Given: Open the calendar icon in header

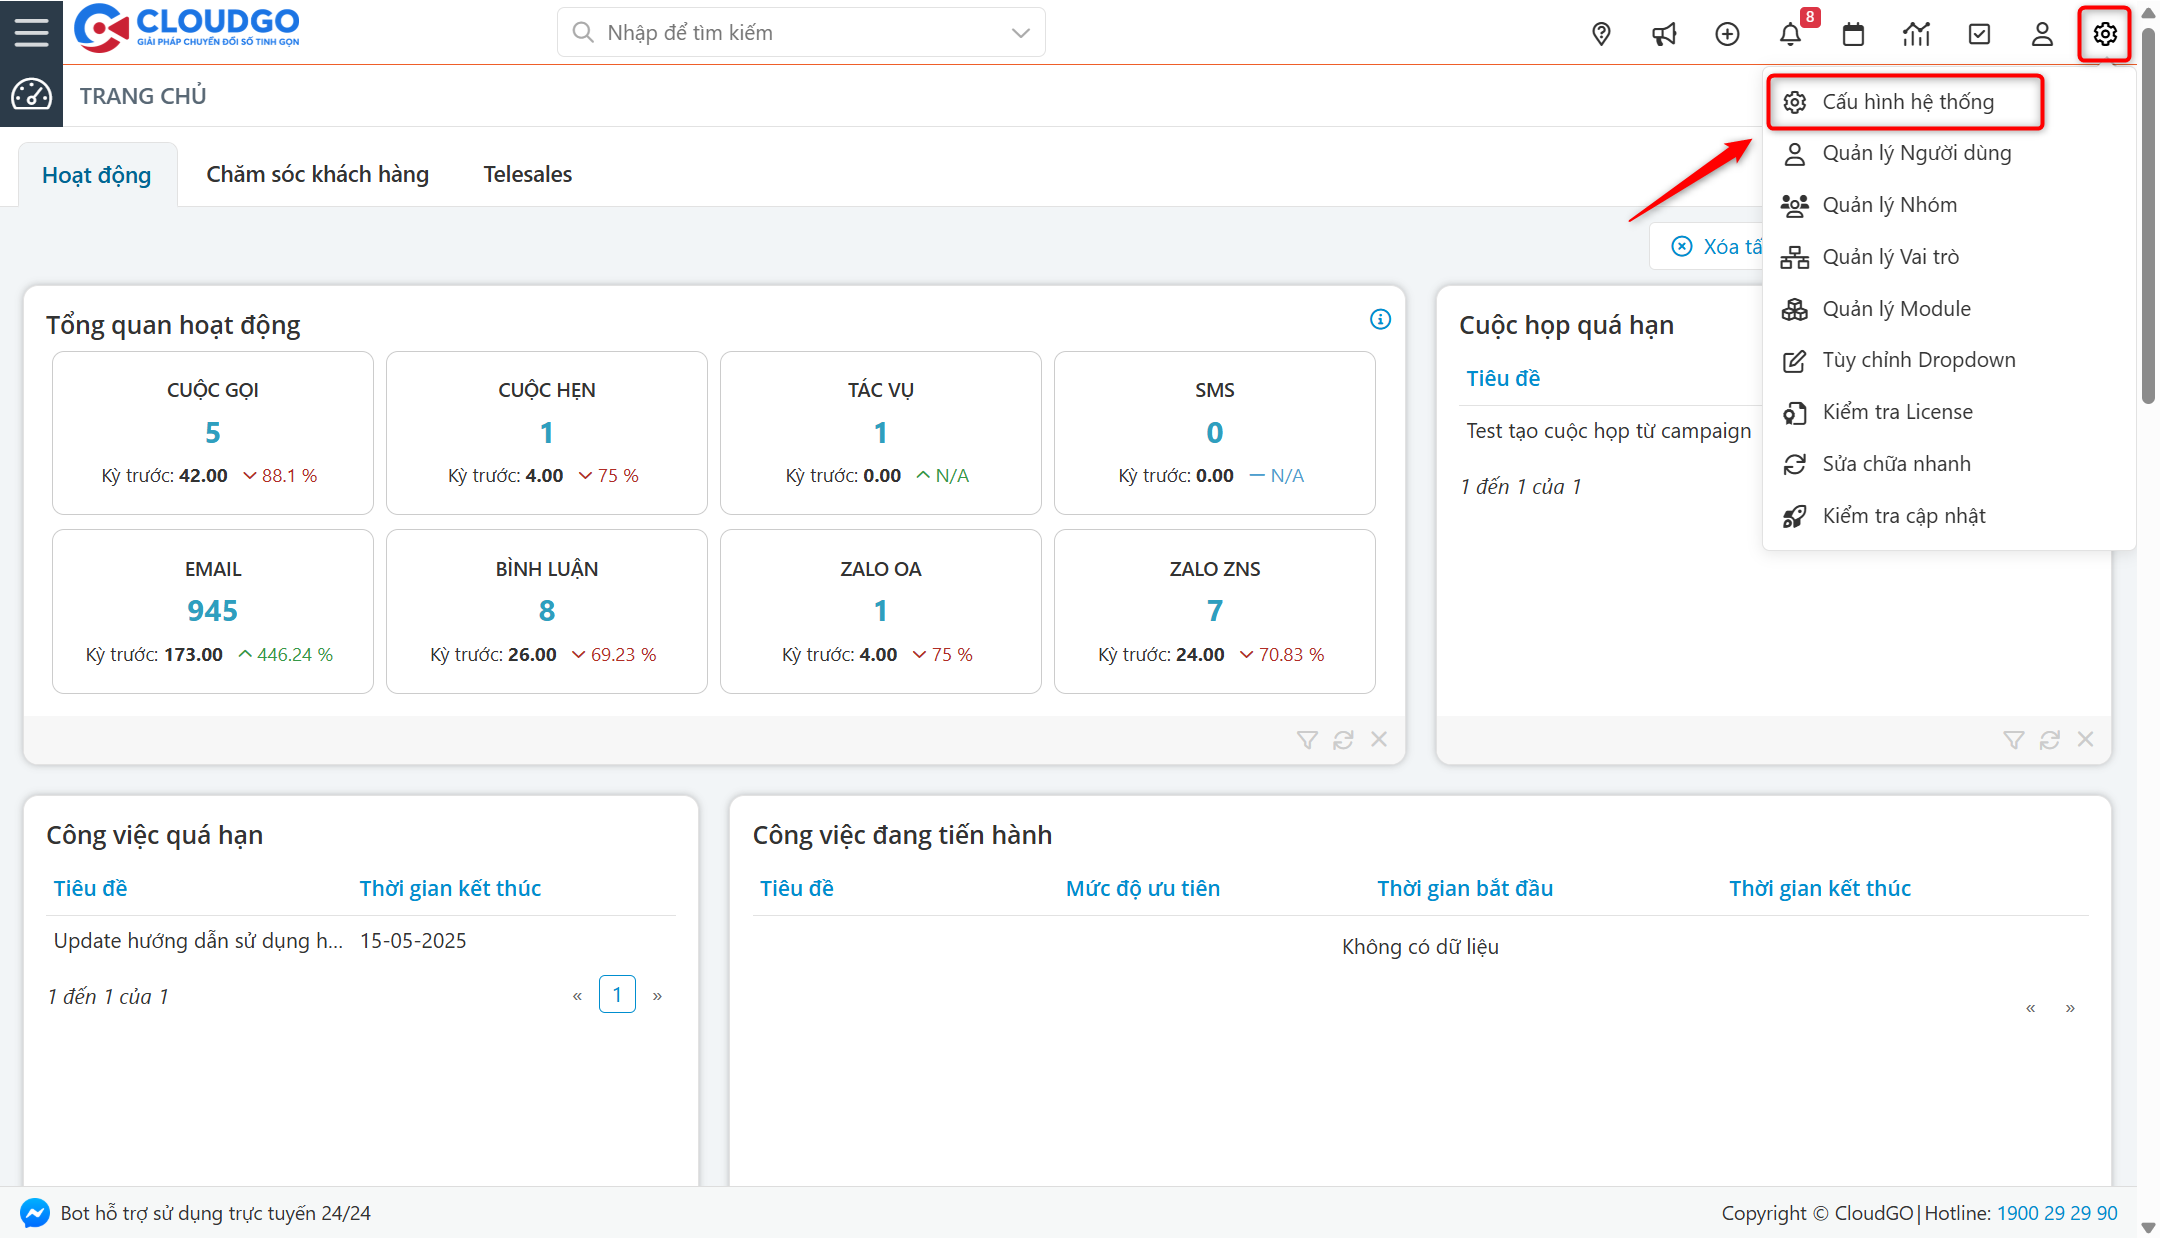Looking at the screenshot, I should [x=1853, y=34].
